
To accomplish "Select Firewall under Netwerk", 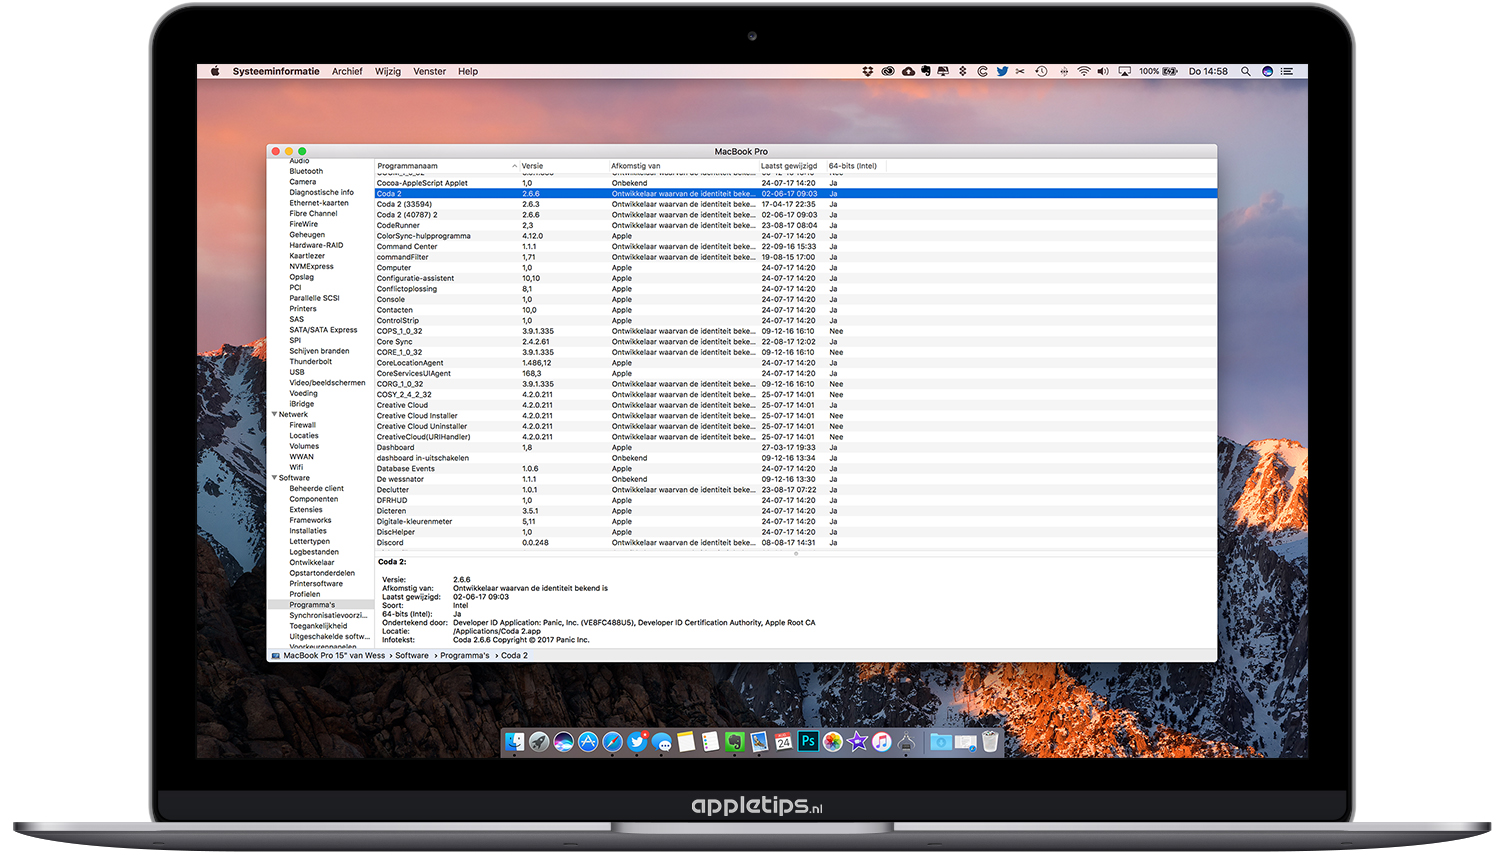I will (303, 425).
